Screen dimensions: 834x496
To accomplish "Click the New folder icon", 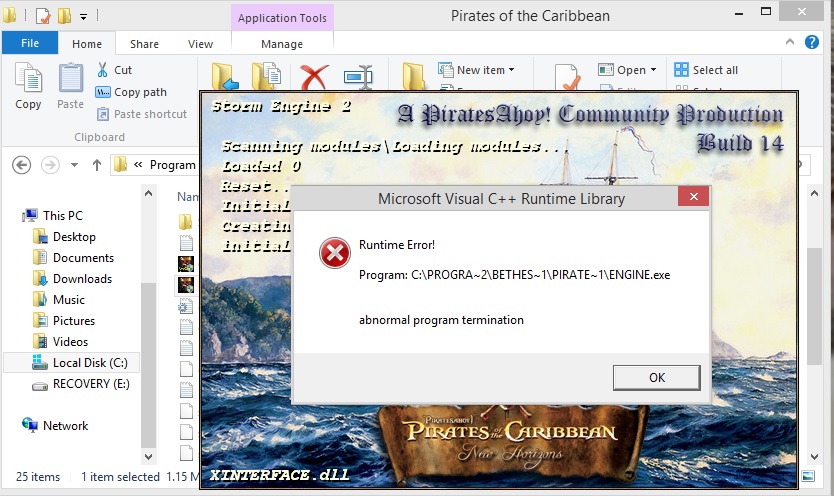I will pos(413,77).
